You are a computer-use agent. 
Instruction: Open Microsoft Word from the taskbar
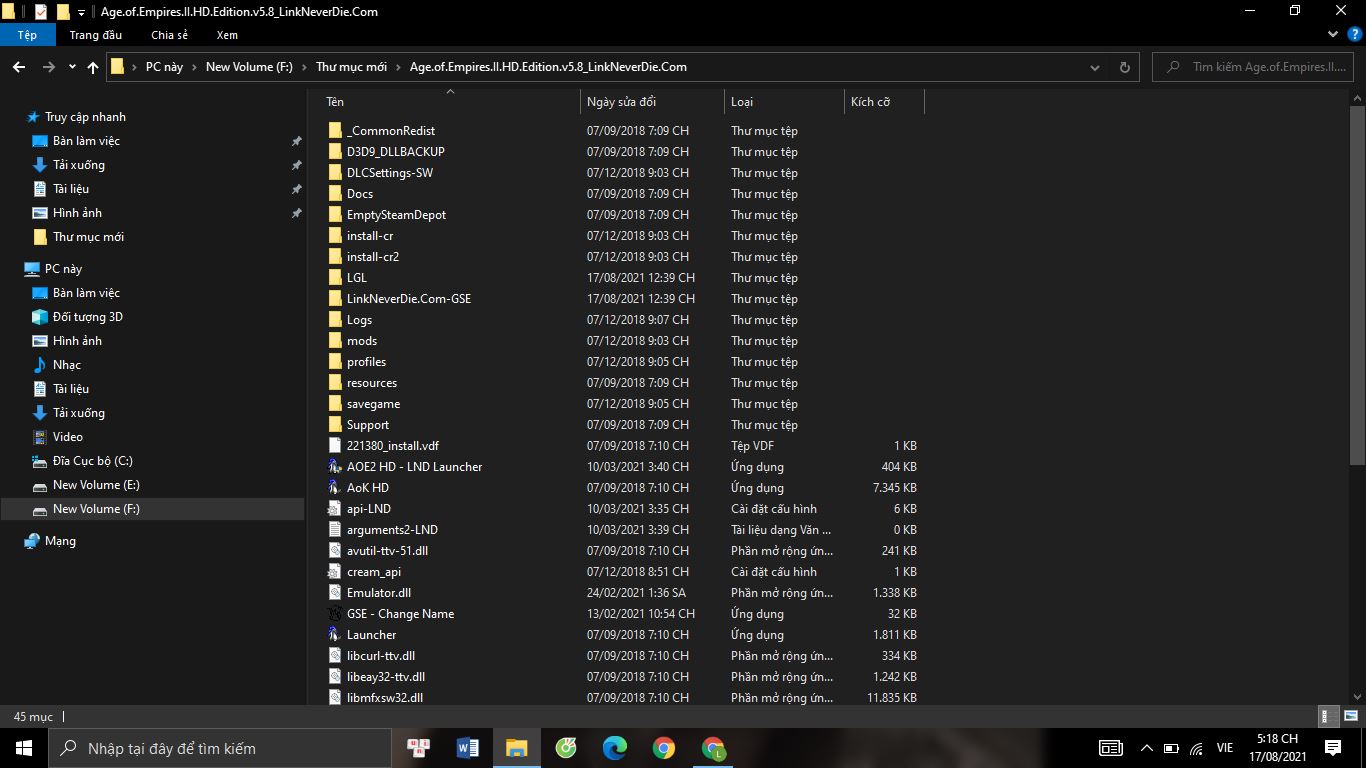[467, 748]
